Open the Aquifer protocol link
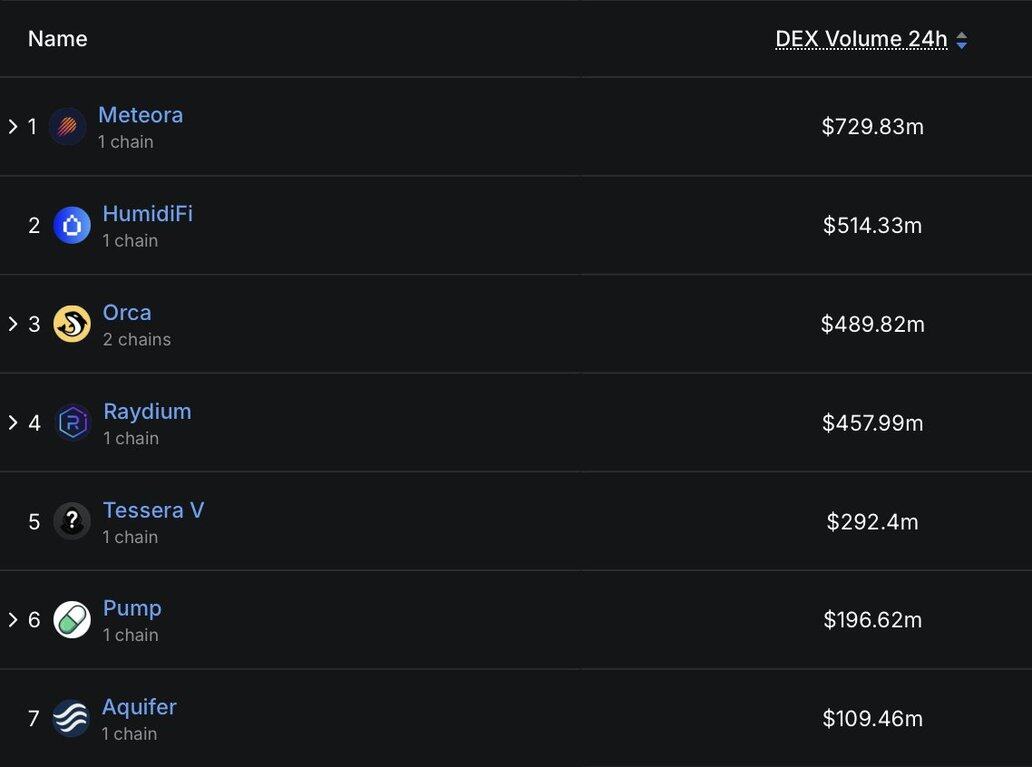The image size is (1032, 767). tap(139, 707)
